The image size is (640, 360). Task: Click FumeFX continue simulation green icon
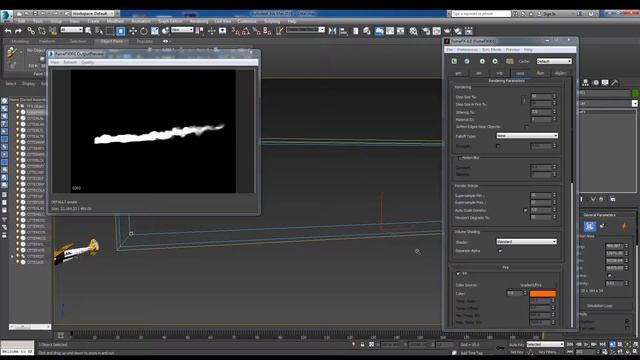pyautogui.click(x=495, y=61)
